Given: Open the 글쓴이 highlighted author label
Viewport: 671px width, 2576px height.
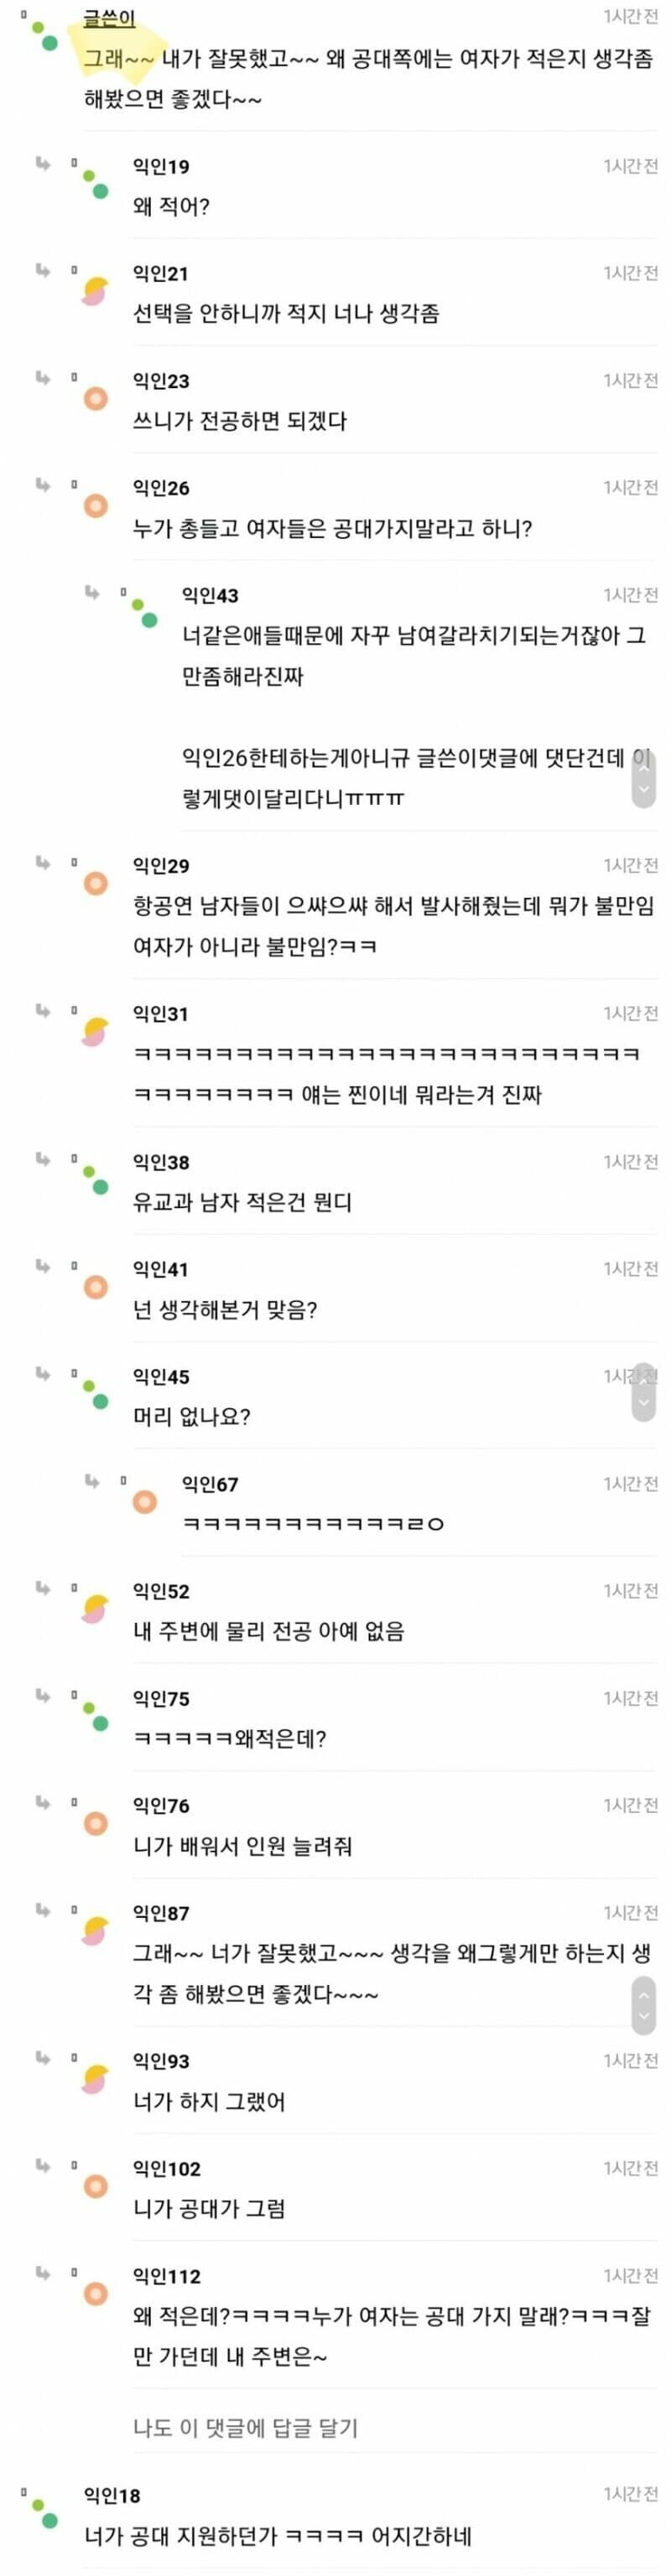Looking at the screenshot, I should click(110, 17).
